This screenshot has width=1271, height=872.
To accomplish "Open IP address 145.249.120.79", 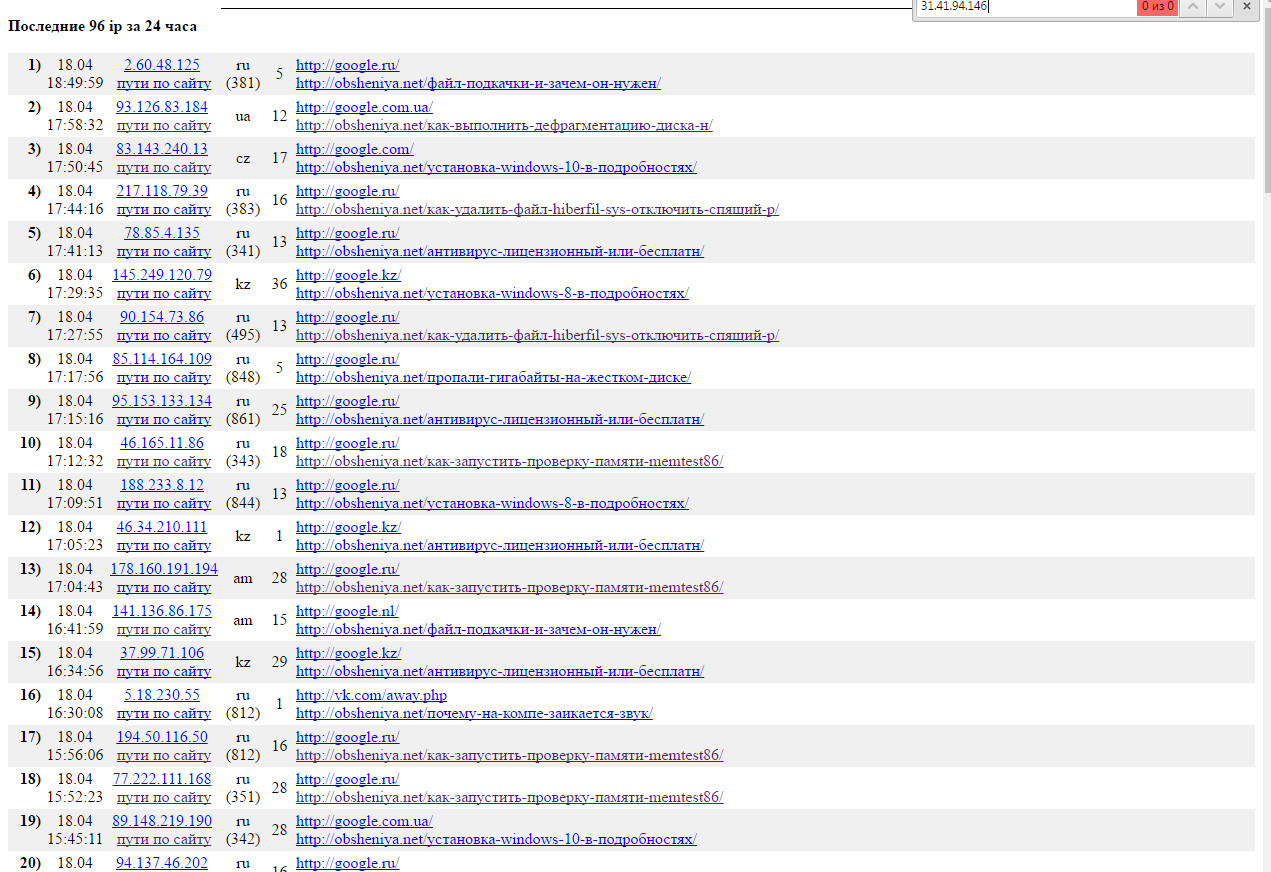I will [x=162, y=275].
